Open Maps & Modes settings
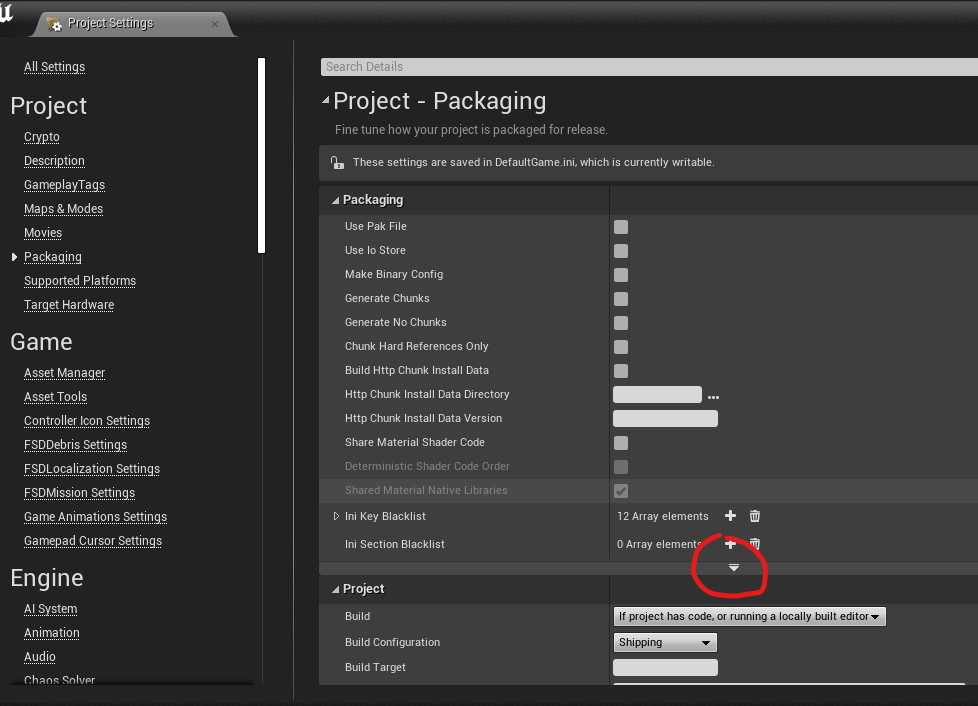978x706 pixels. click(x=64, y=209)
